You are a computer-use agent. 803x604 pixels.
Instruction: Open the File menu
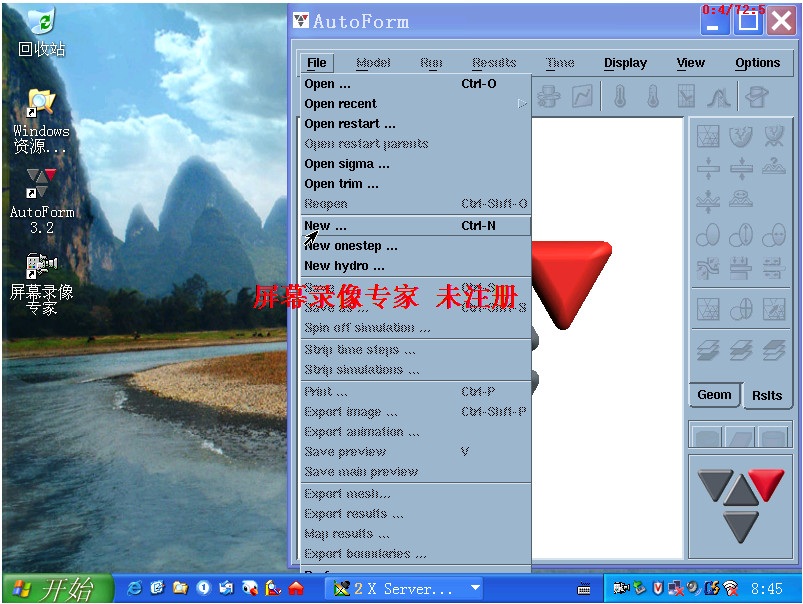coord(316,63)
